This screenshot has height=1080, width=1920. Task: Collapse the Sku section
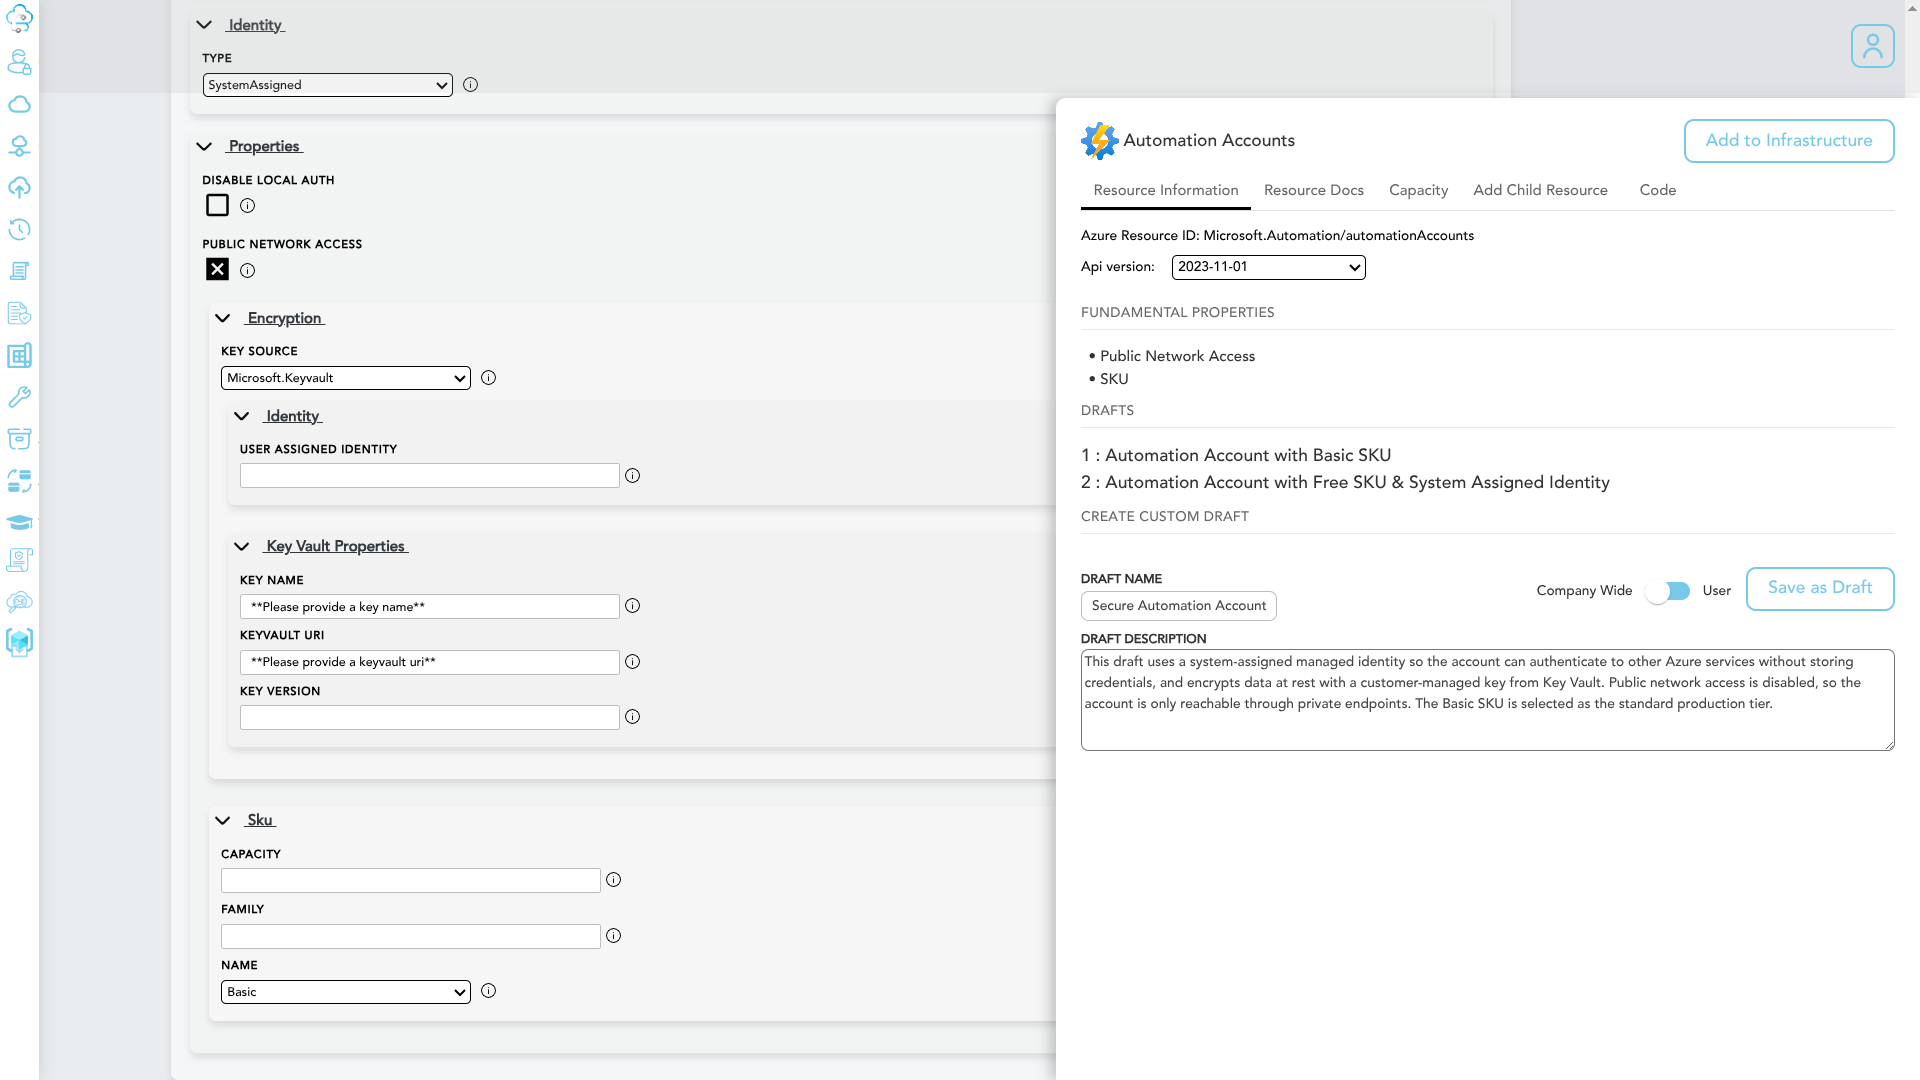tap(223, 820)
